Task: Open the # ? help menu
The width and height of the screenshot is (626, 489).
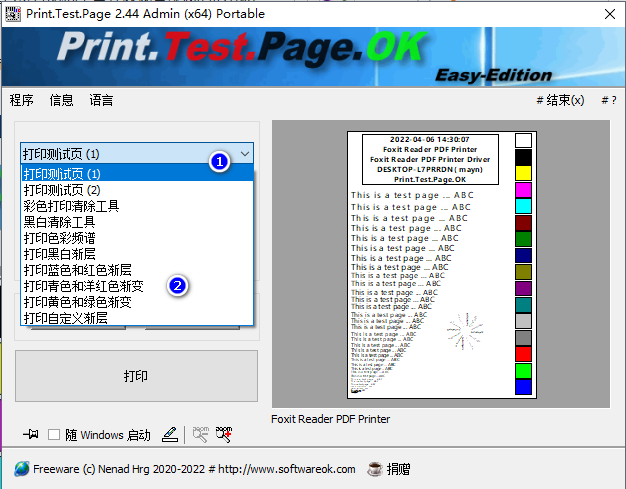Action: click(609, 100)
